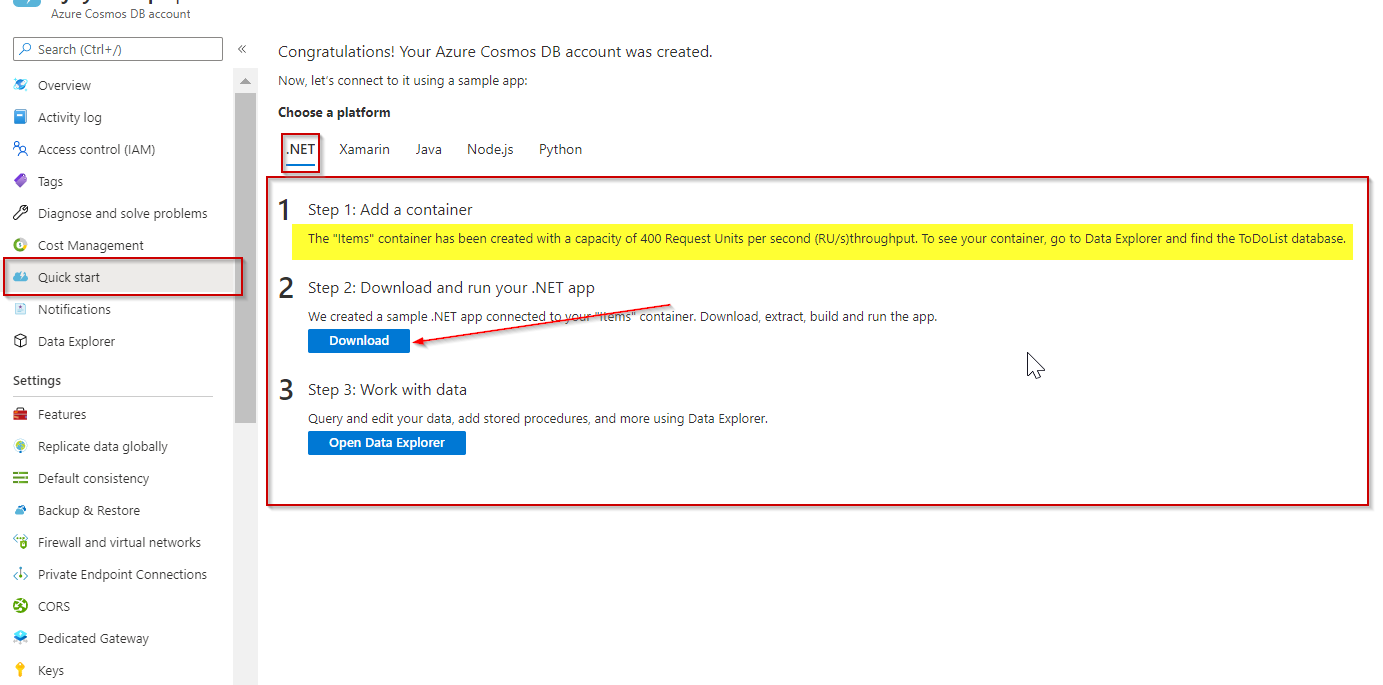Viewport: 1383px width, 685px height.
Task: Collapse the sidebar with double chevron
Action: click(242, 49)
